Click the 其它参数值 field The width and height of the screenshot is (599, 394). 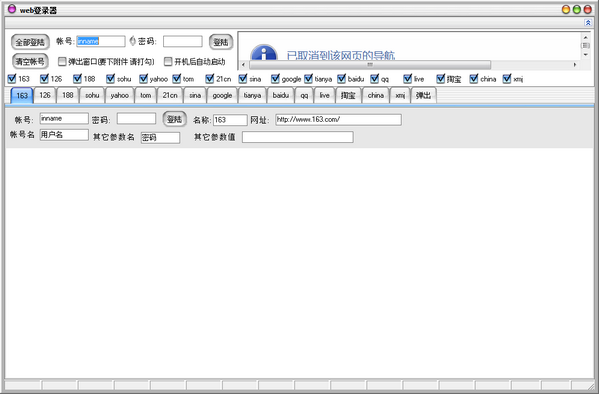pyautogui.click(x=298, y=137)
